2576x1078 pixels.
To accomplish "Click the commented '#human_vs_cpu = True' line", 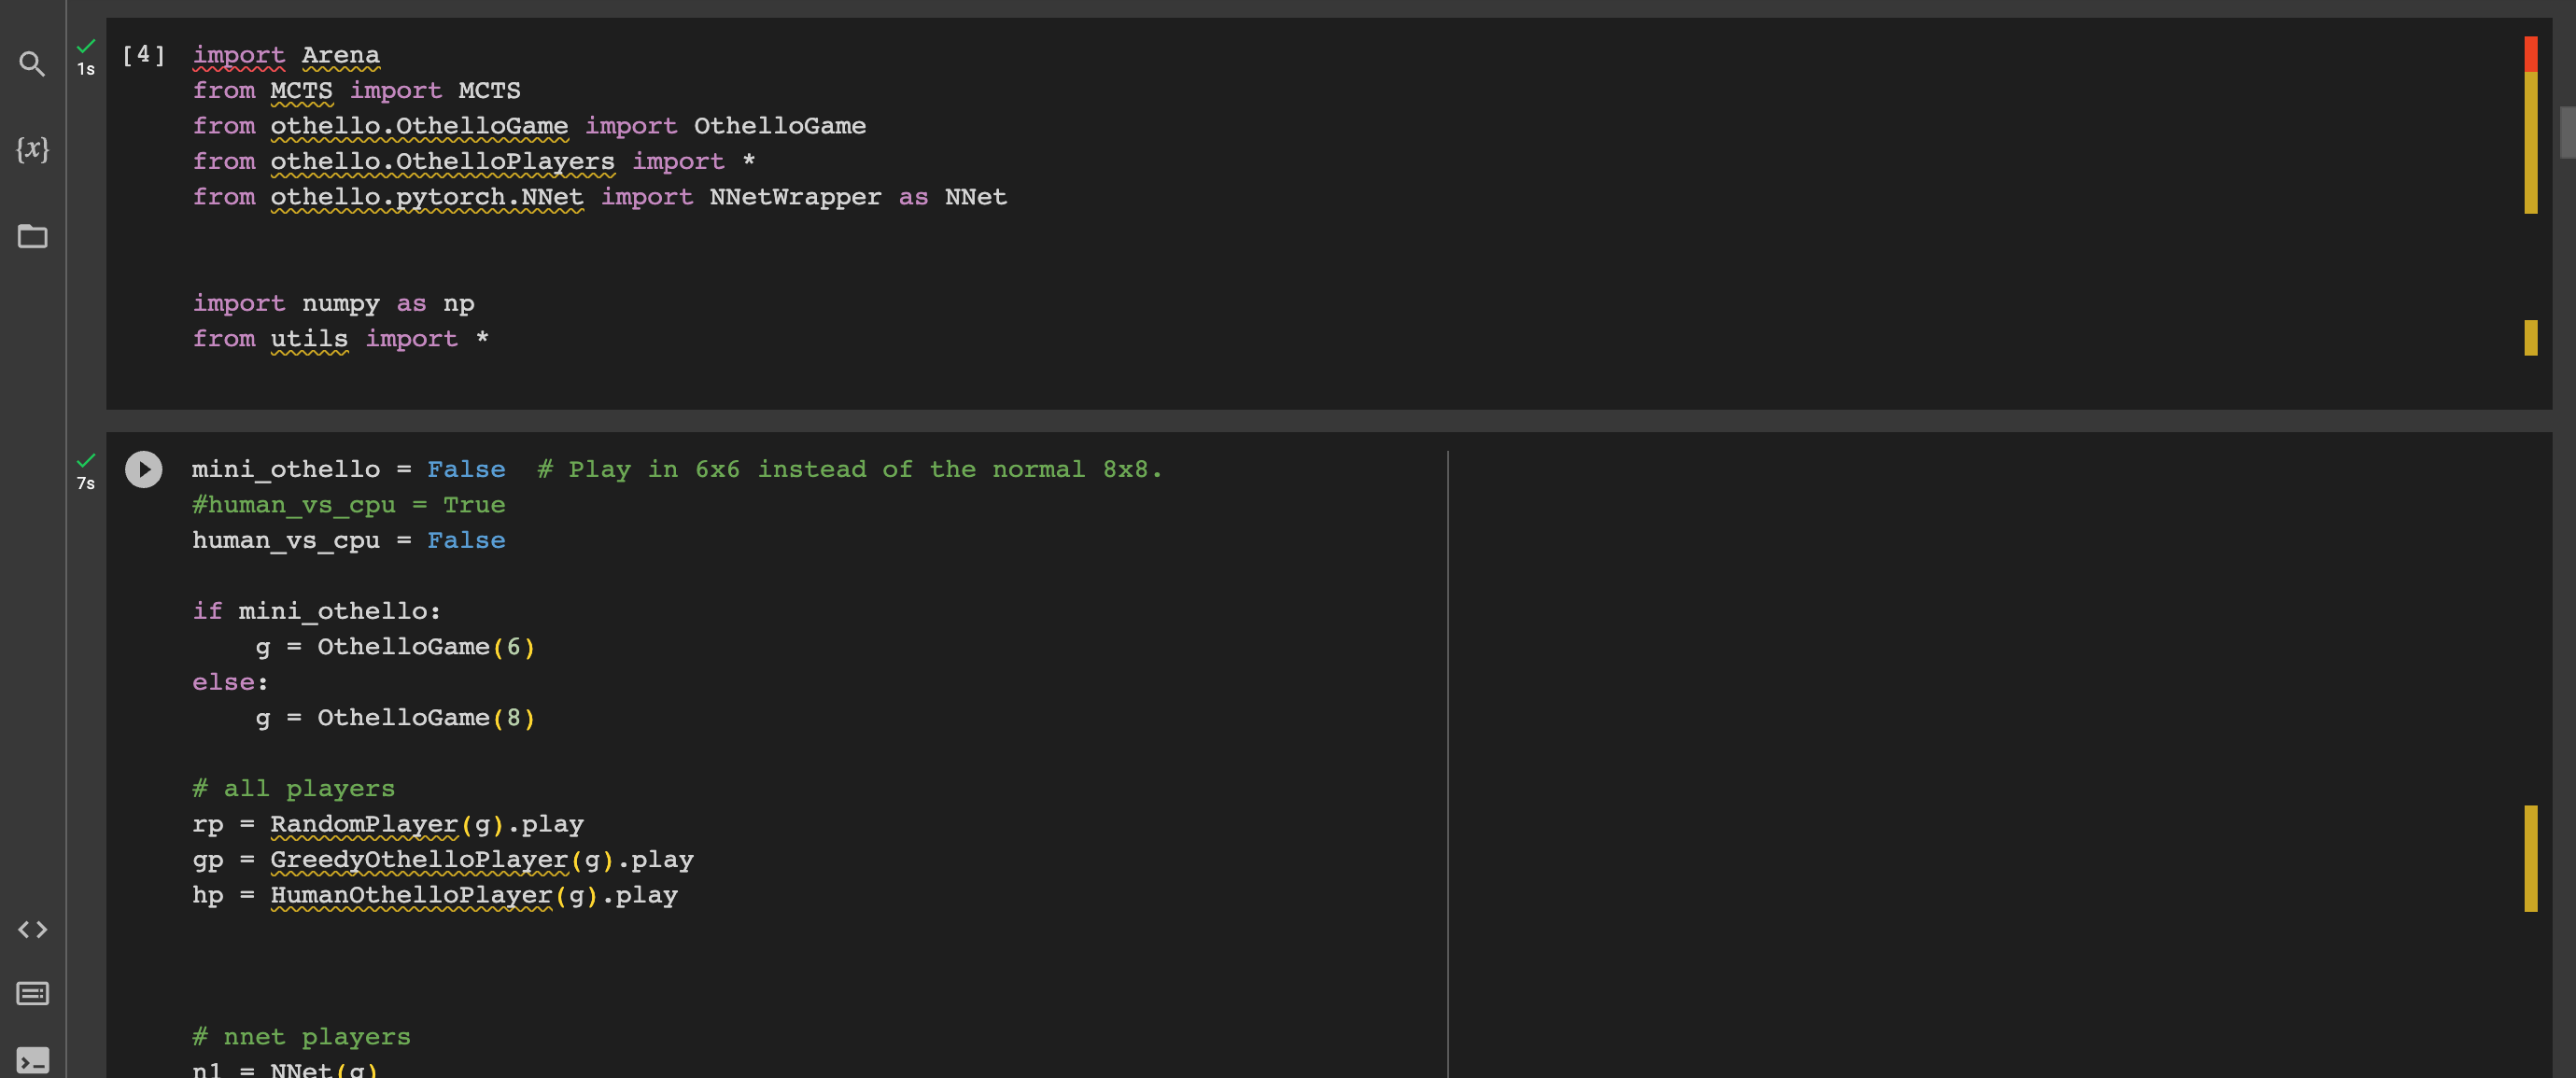I will tap(348, 505).
